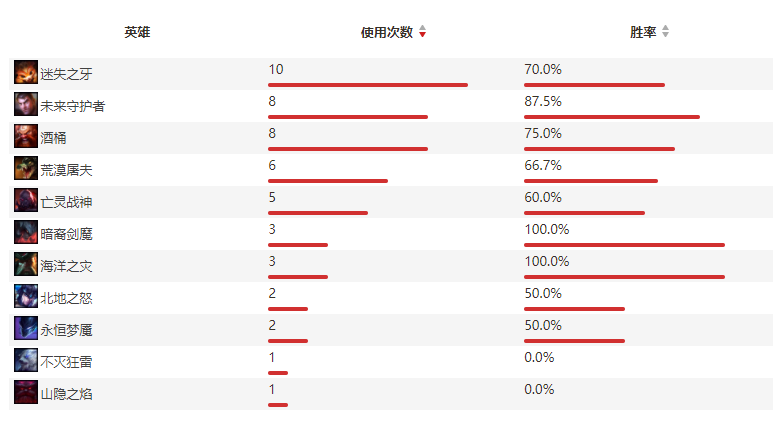Click the 荒漠屠夫 champion avatar
The height and width of the screenshot is (428, 773).
[x=26, y=169]
